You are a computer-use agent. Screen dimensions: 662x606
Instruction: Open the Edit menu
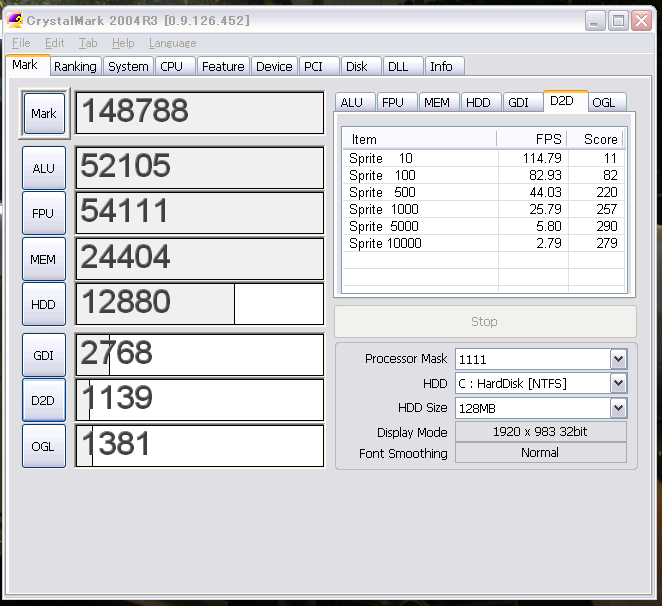point(54,43)
